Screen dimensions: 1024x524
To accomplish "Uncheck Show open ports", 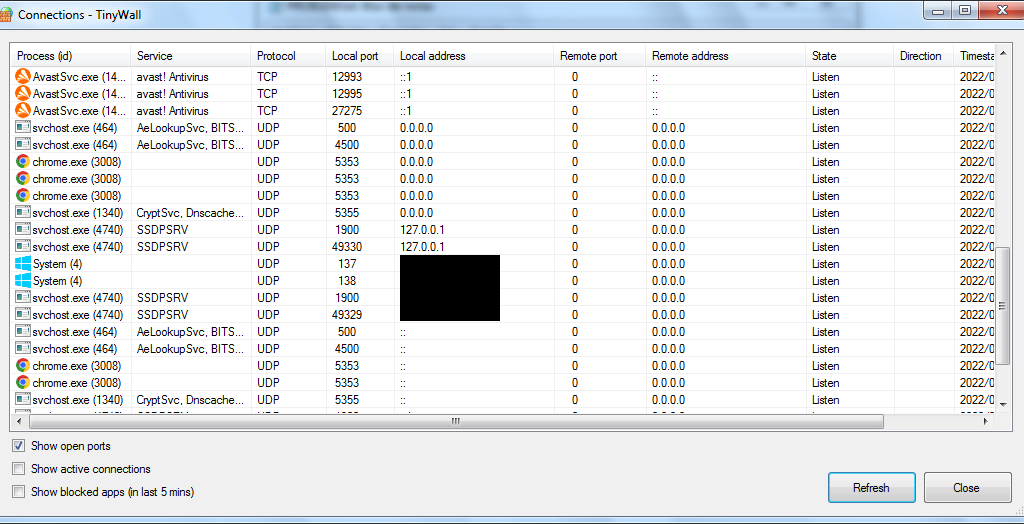I will point(19,446).
